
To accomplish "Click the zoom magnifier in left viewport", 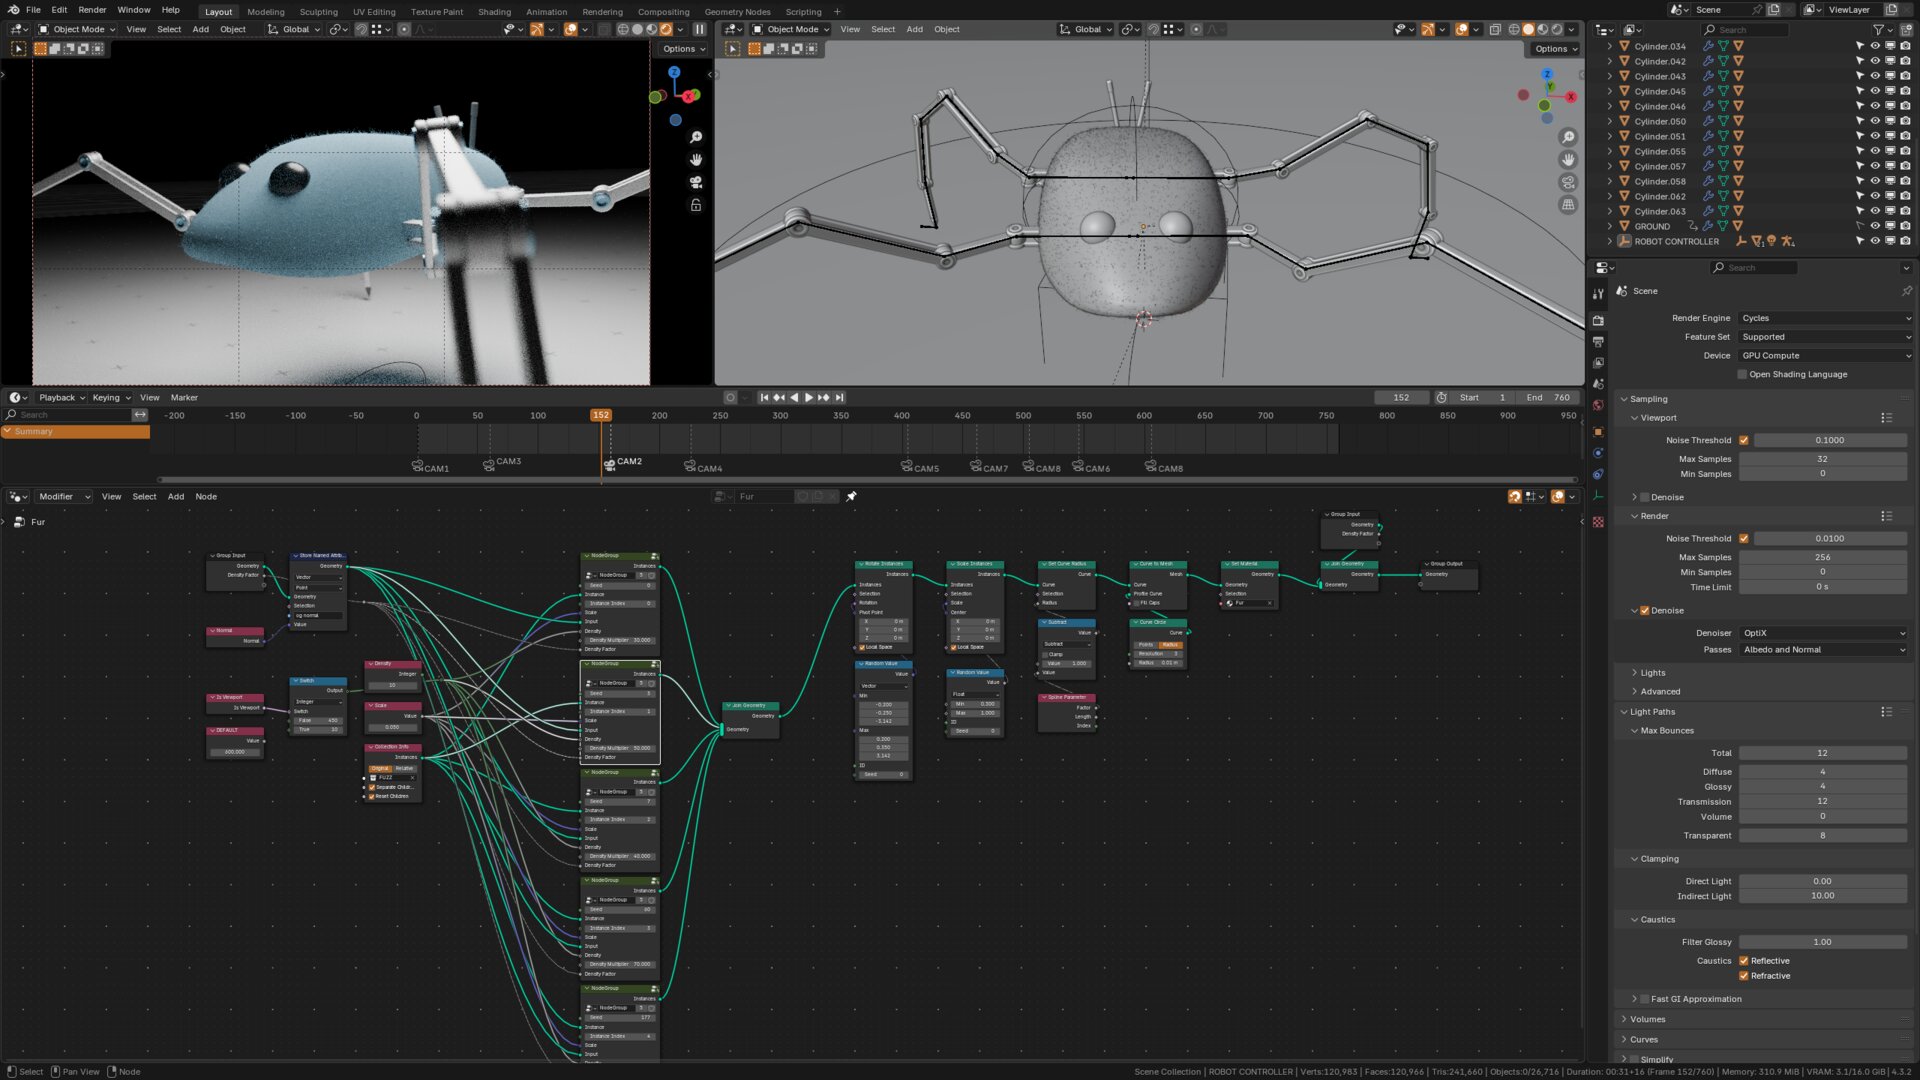I will 696,137.
